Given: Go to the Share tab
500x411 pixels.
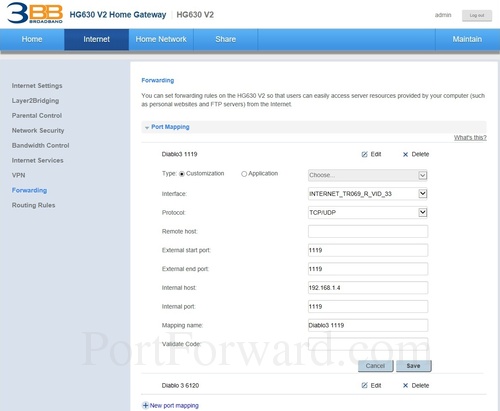Looking at the screenshot, I should [226, 39].
